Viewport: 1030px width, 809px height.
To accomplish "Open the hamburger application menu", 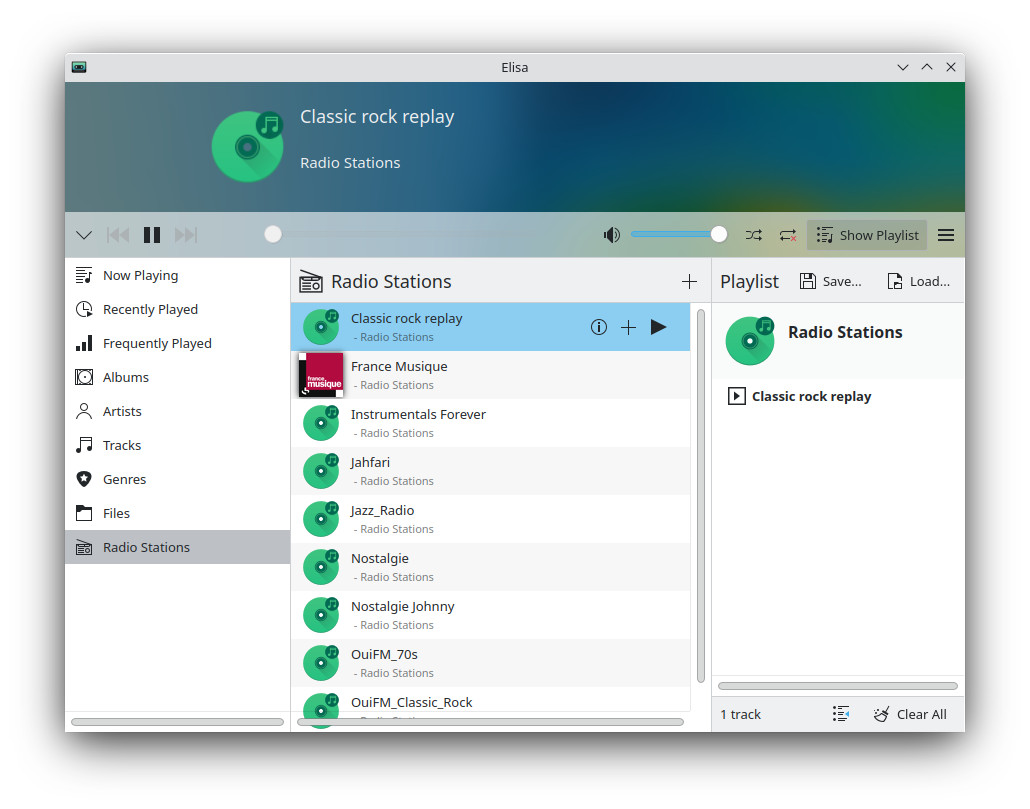I will pyautogui.click(x=946, y=235).
